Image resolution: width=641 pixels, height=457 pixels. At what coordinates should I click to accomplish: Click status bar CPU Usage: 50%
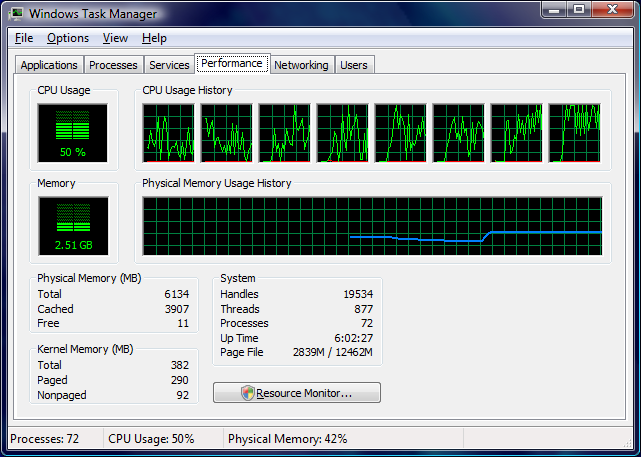pos(151,439)
